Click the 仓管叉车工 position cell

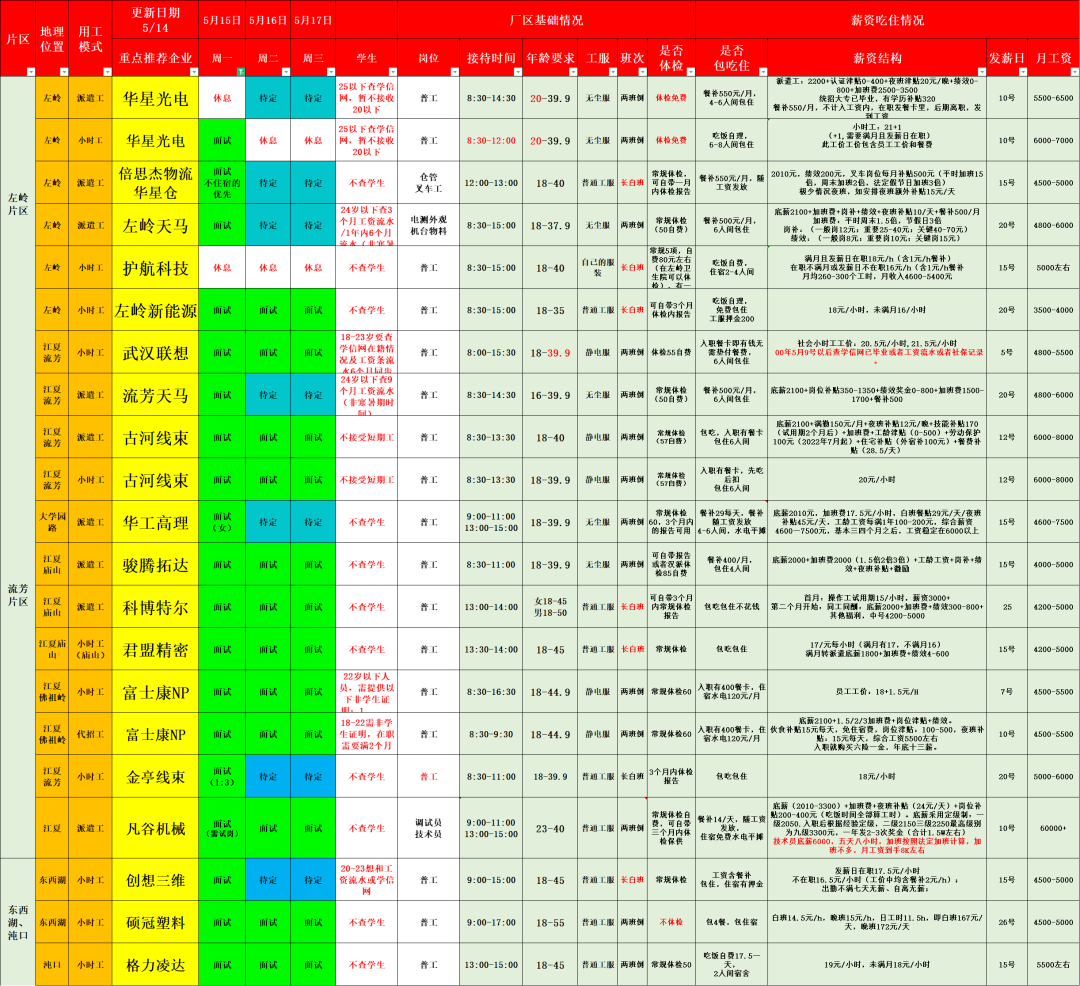click(428, 182)
